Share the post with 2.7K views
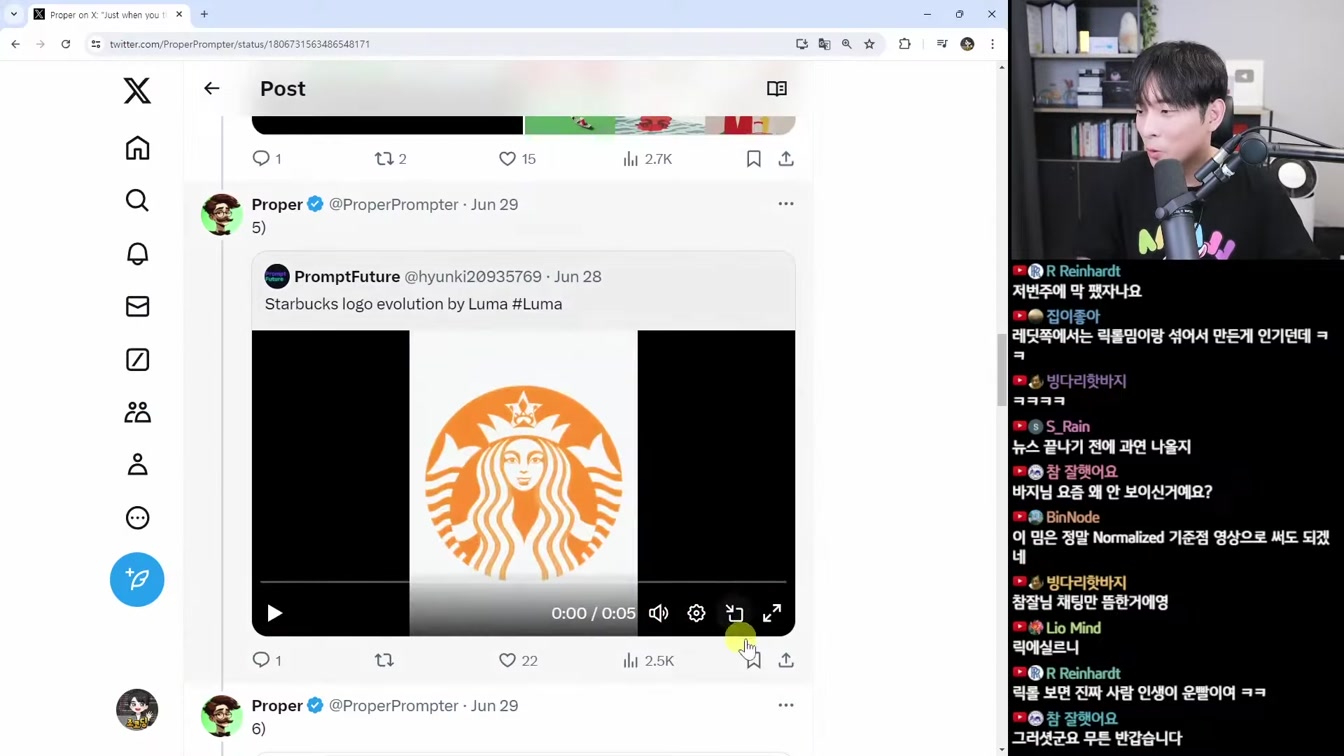 pos(786,159)
